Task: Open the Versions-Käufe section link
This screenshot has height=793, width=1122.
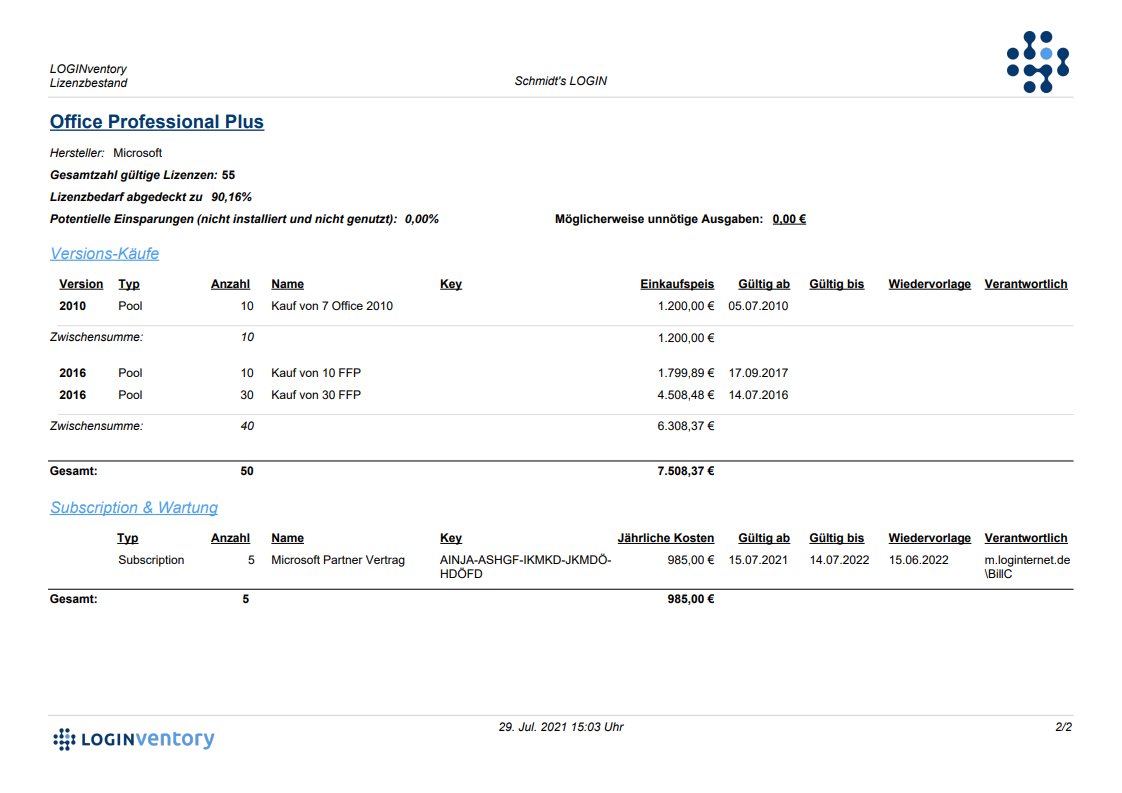Action: (104, 253)
